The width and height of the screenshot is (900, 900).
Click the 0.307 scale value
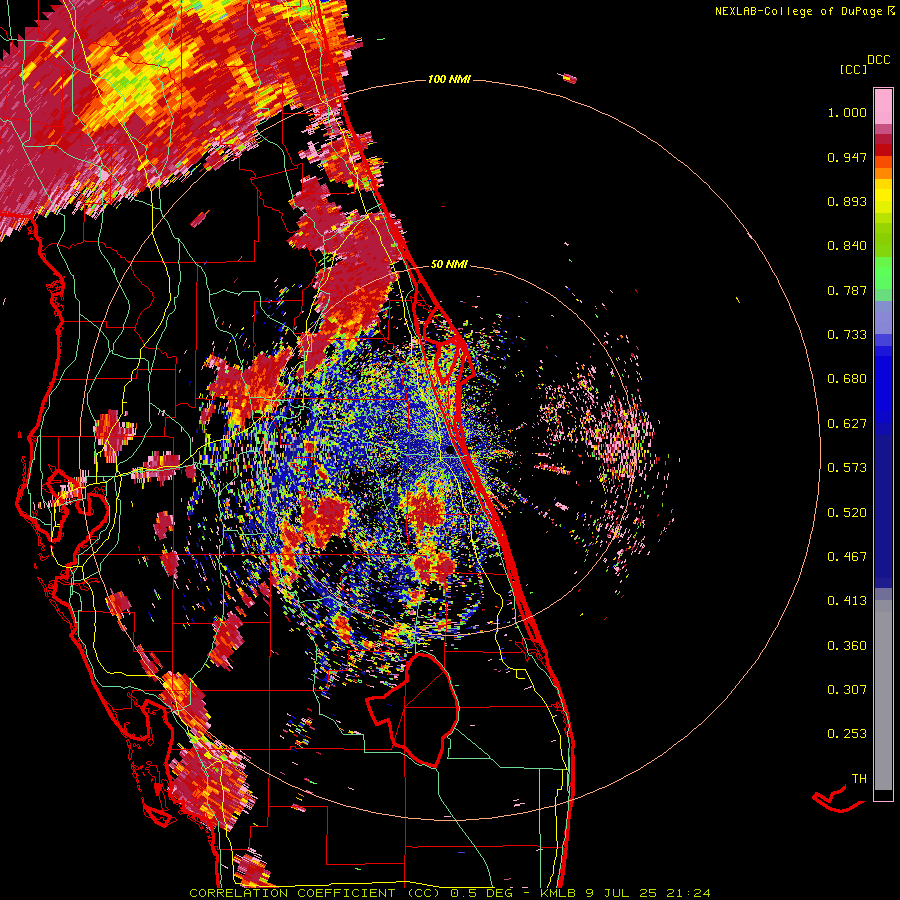tap(847, 690)
